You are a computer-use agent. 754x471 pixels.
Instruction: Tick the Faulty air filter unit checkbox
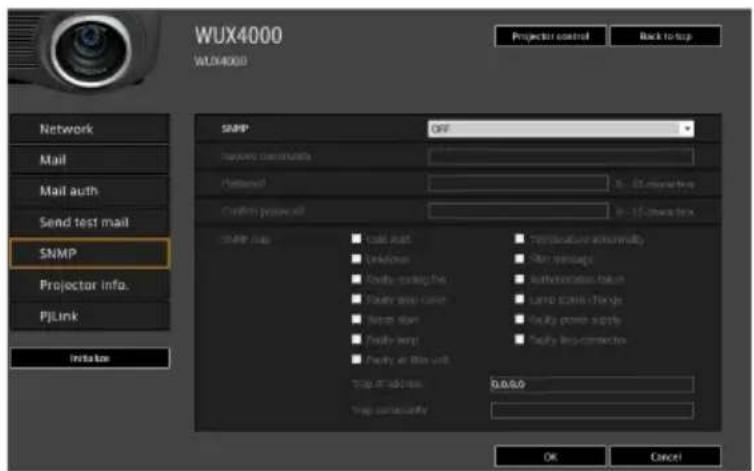click(x=356, y=359)
